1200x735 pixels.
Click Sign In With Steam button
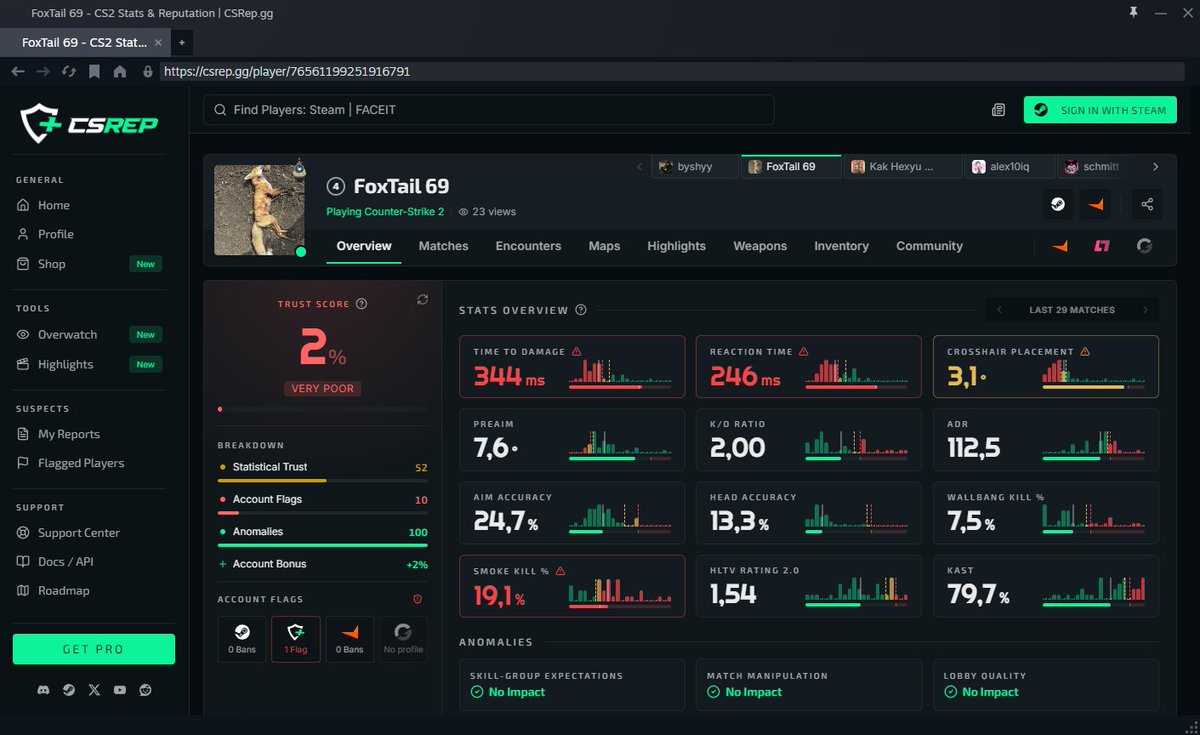point(1100,110)
